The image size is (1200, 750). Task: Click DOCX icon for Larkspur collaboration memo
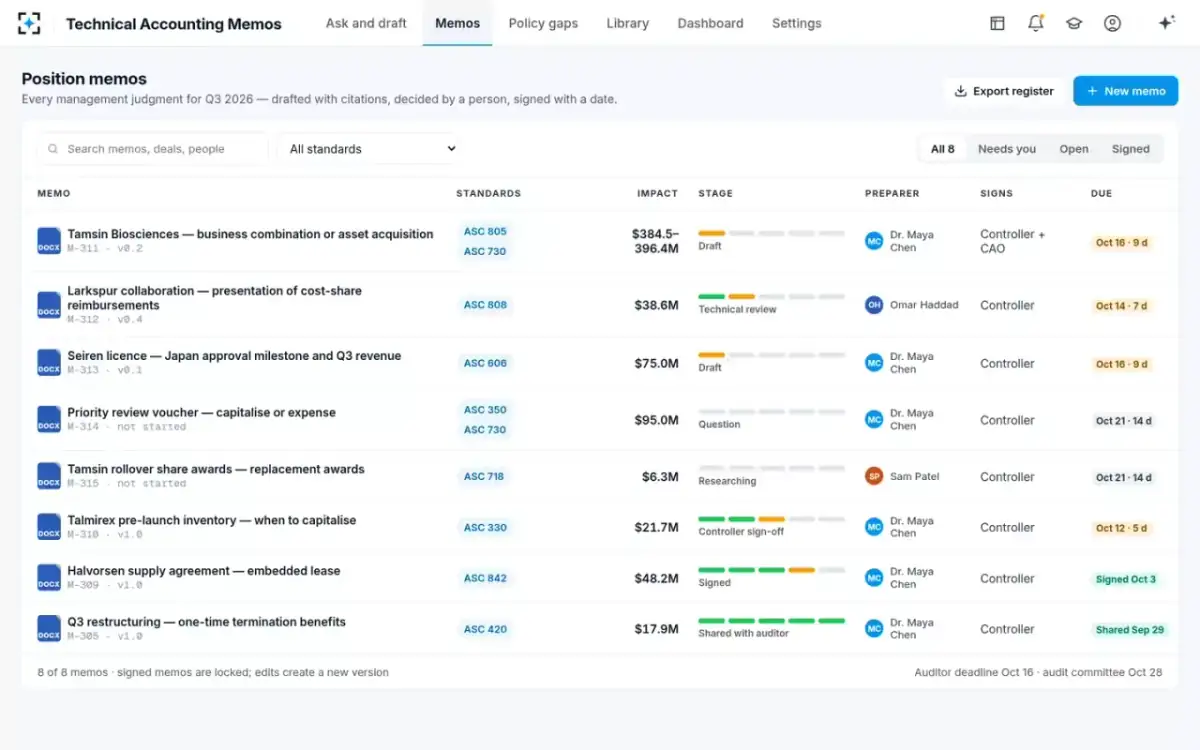49,305
